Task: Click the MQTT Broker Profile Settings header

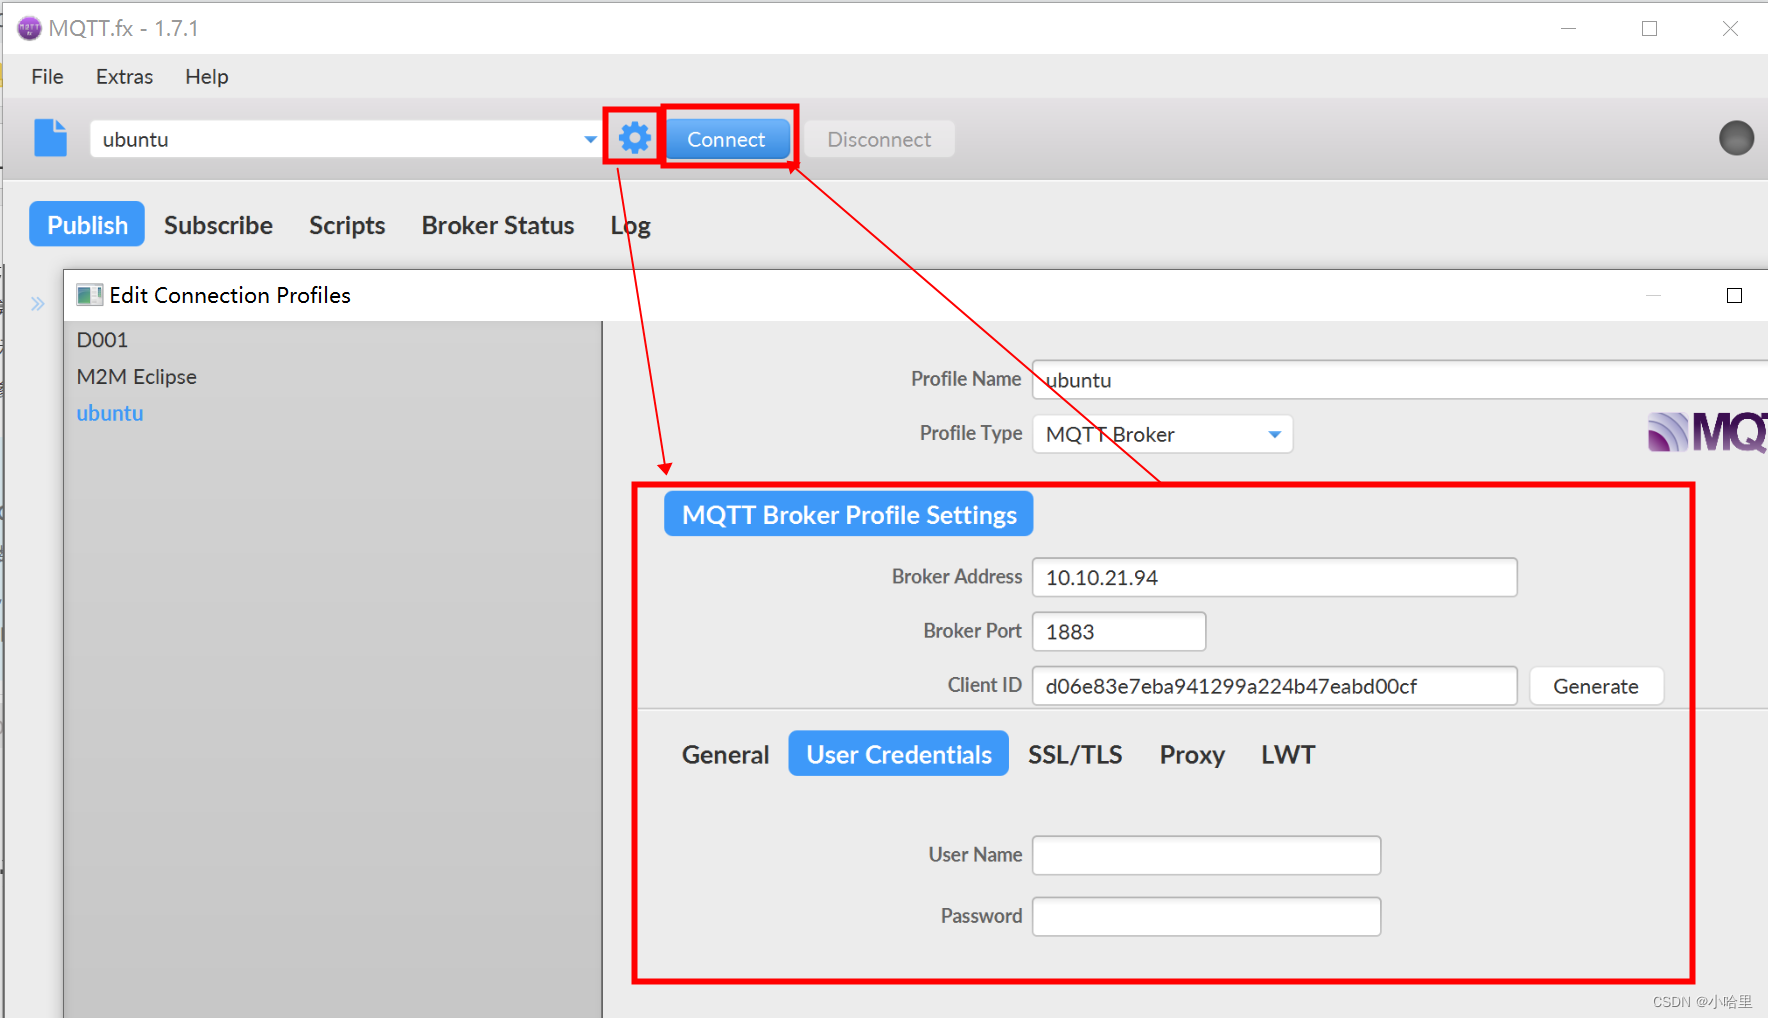Action: tap(849, 514)
